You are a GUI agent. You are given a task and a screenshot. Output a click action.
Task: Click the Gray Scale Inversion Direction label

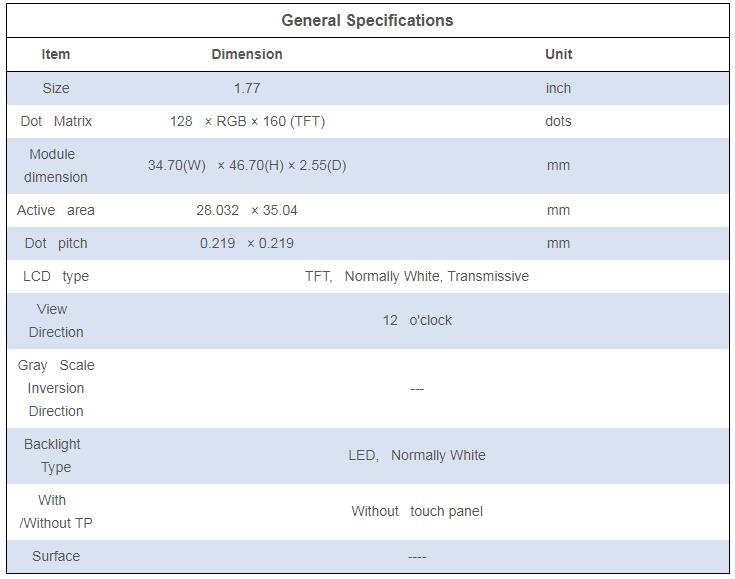pyautogui.click(x=56, y=388)
